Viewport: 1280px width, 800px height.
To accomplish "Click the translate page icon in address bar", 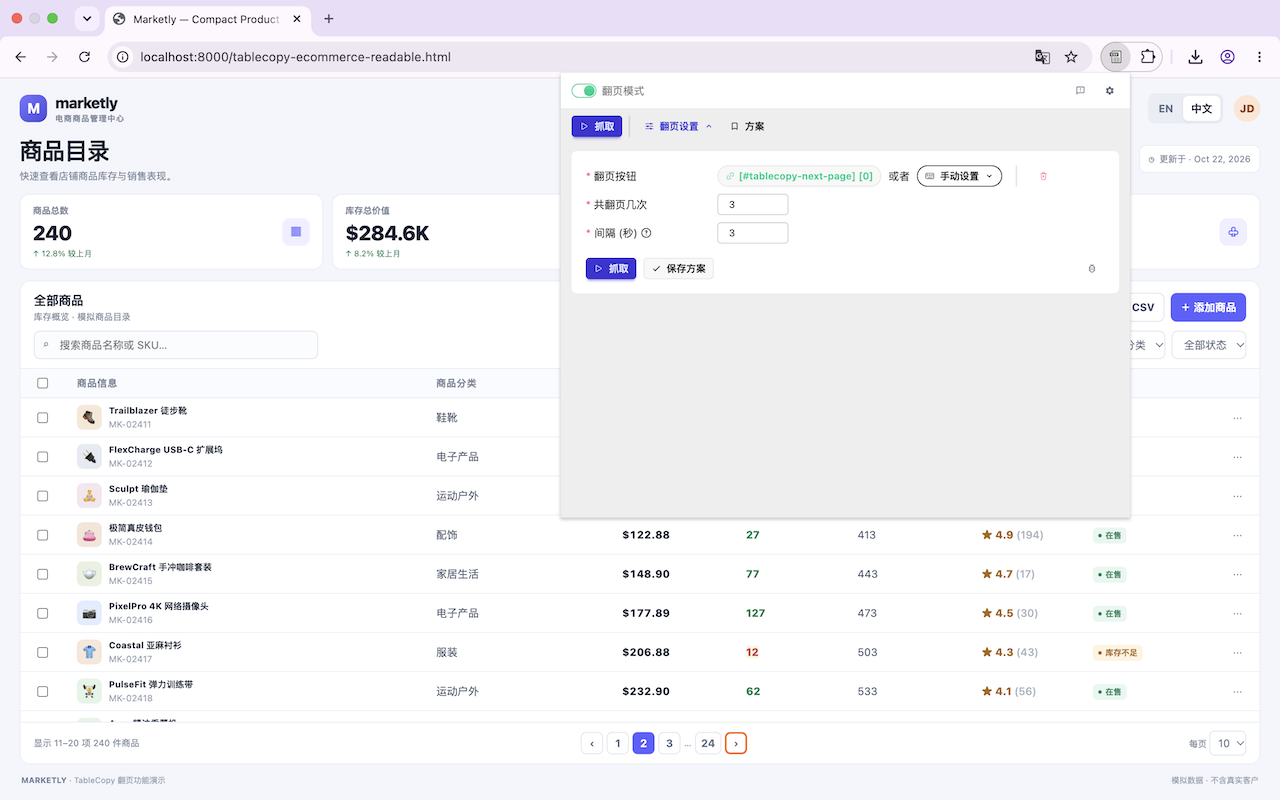I will [1042, 57].
